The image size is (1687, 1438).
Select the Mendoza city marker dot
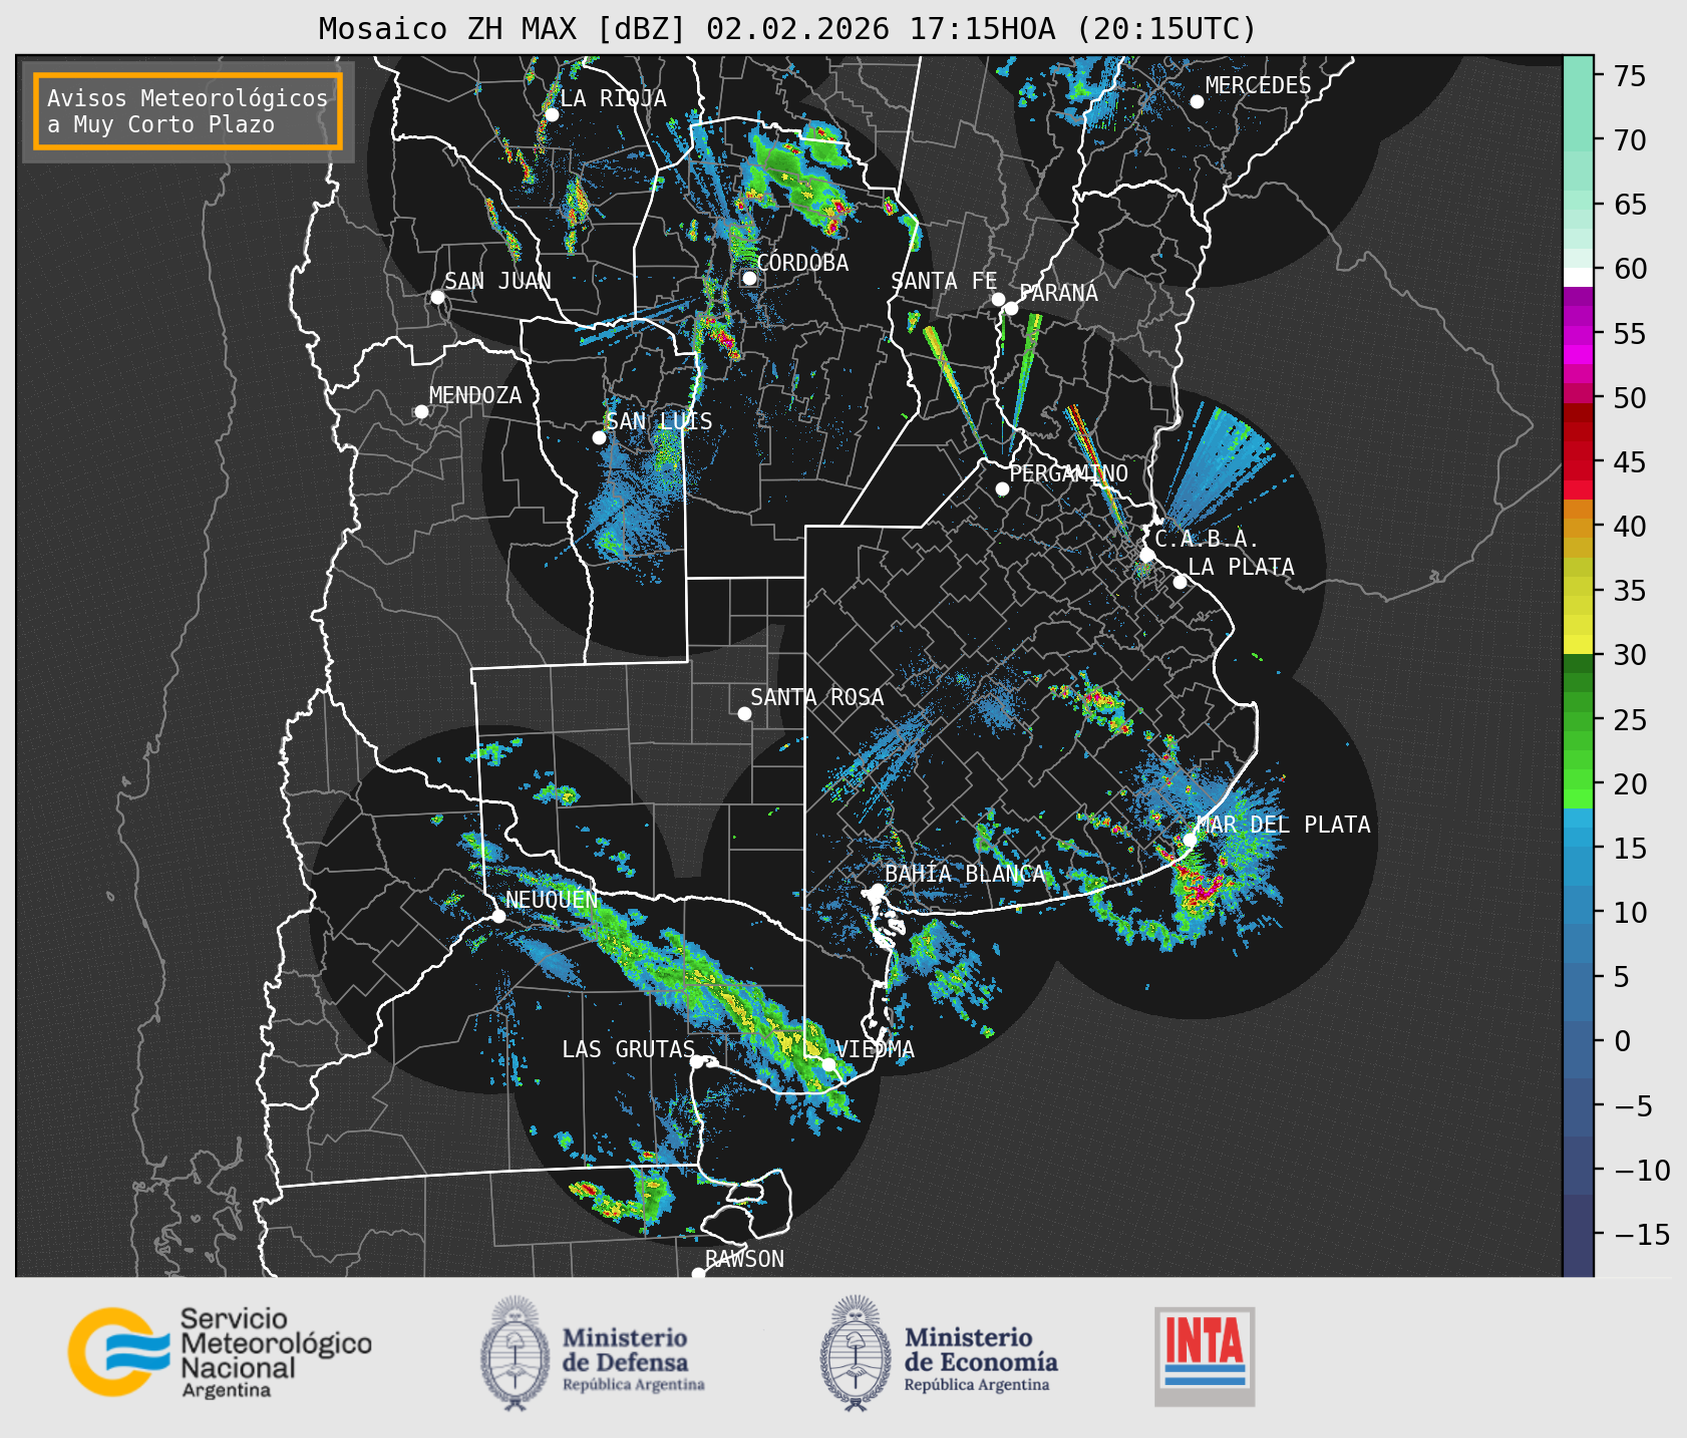click(421, 412)
